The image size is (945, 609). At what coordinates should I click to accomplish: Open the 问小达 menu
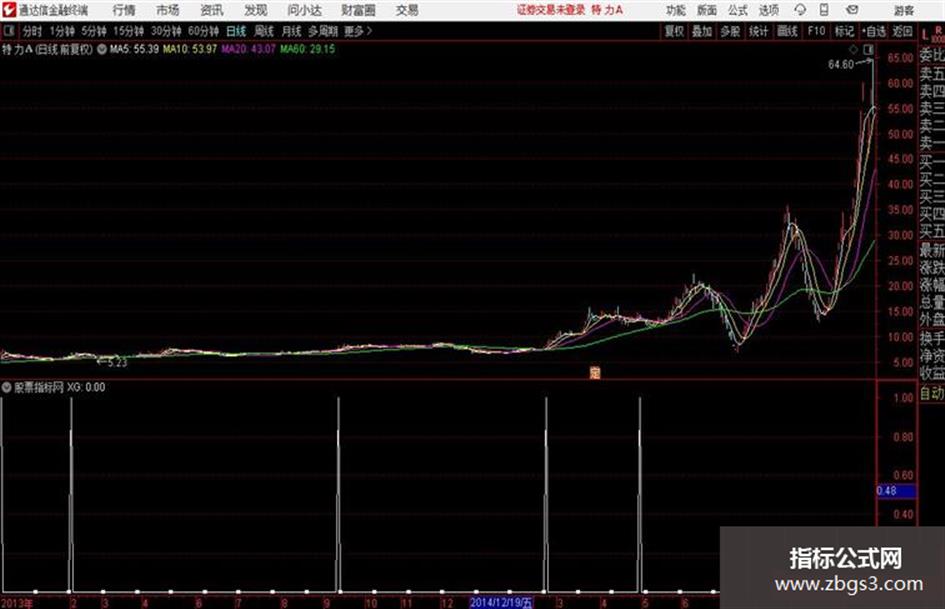[x=304, y=10]
